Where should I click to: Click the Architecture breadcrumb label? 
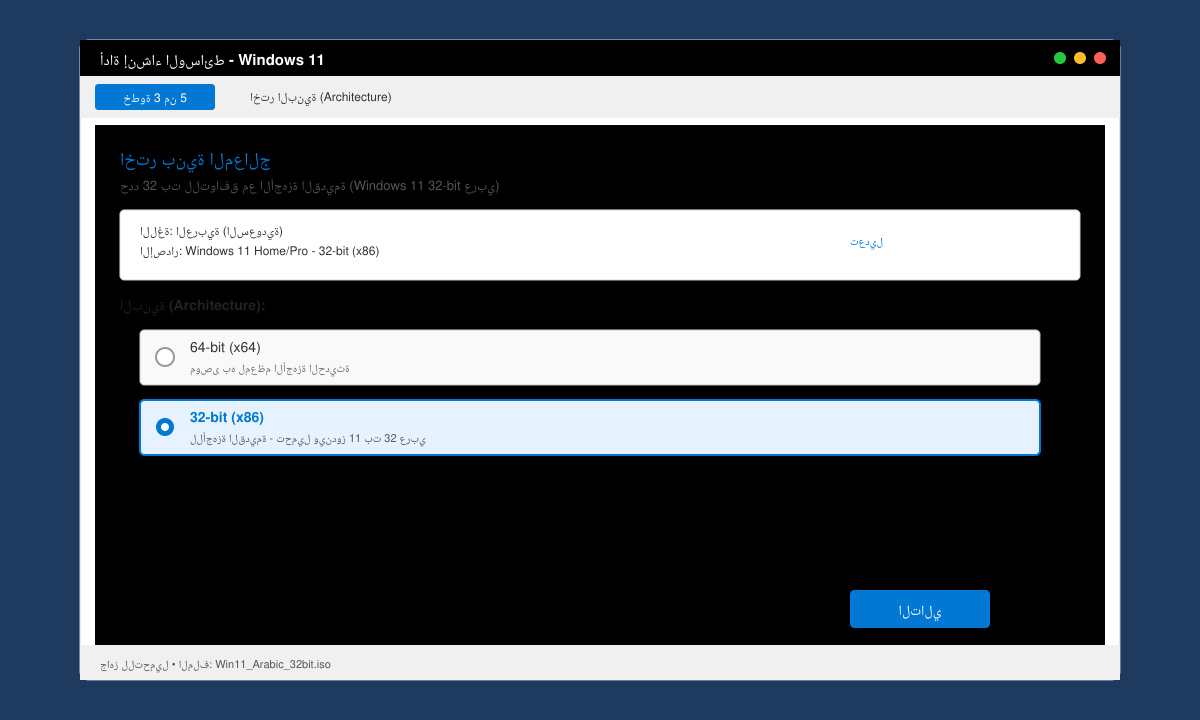click(x=321, y=97)
